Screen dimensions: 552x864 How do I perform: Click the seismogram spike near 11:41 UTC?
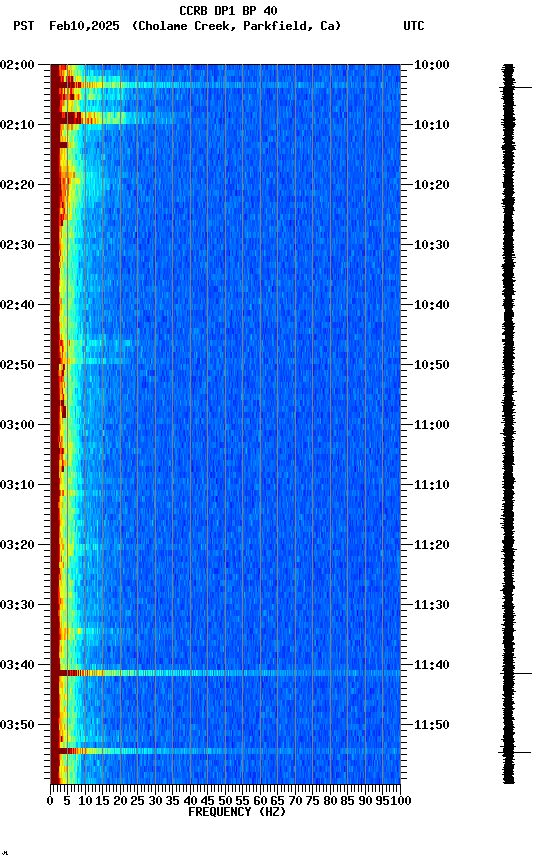click(x=516, y=673)
